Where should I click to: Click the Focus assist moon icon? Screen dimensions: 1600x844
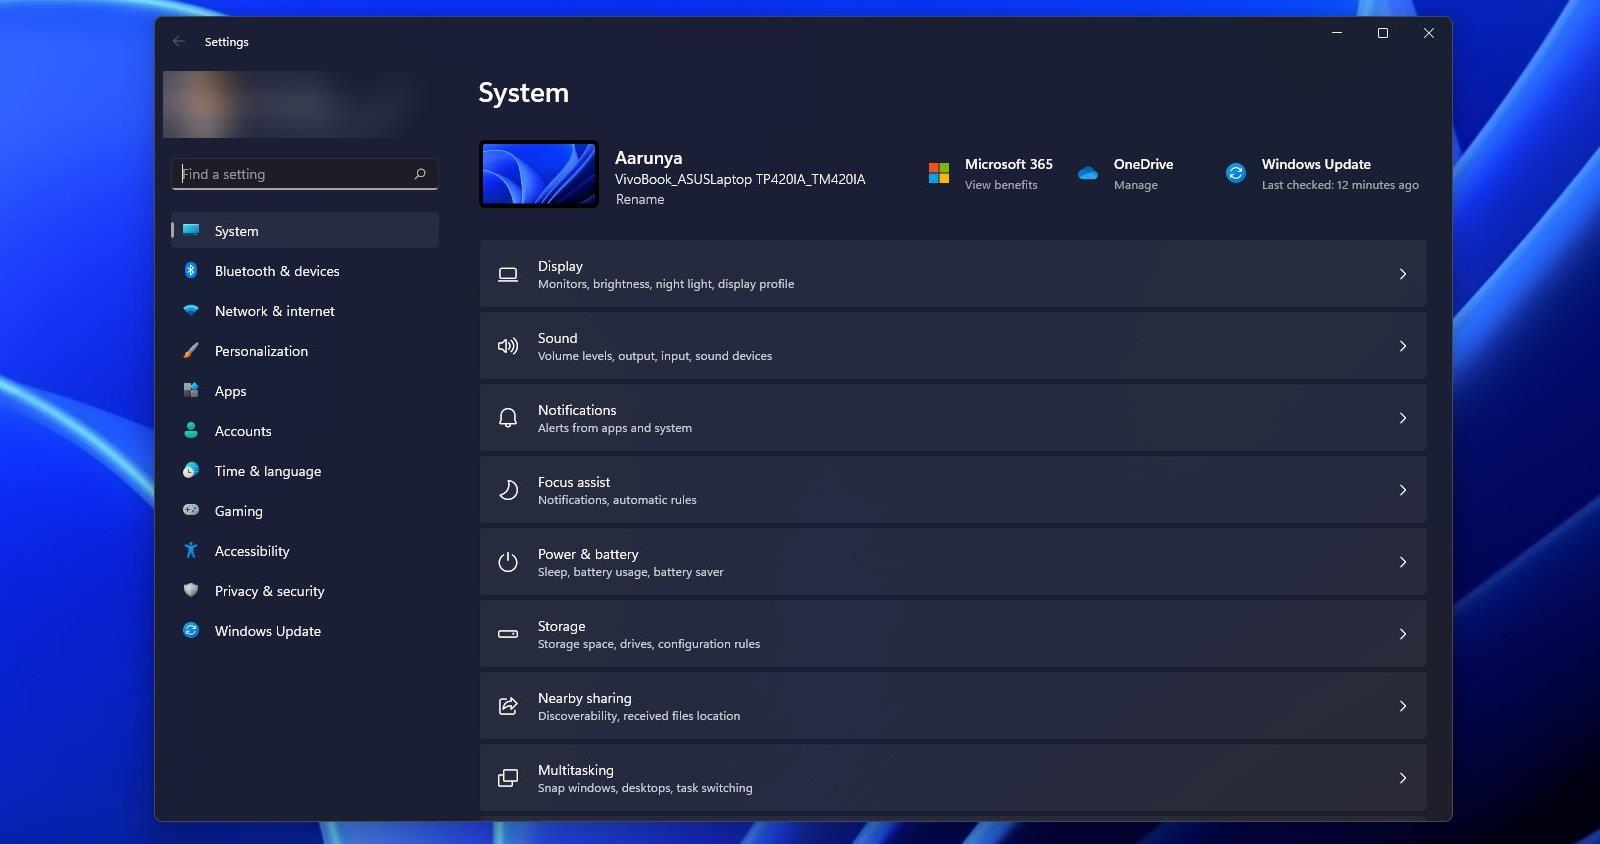click(x=508, y=490)
